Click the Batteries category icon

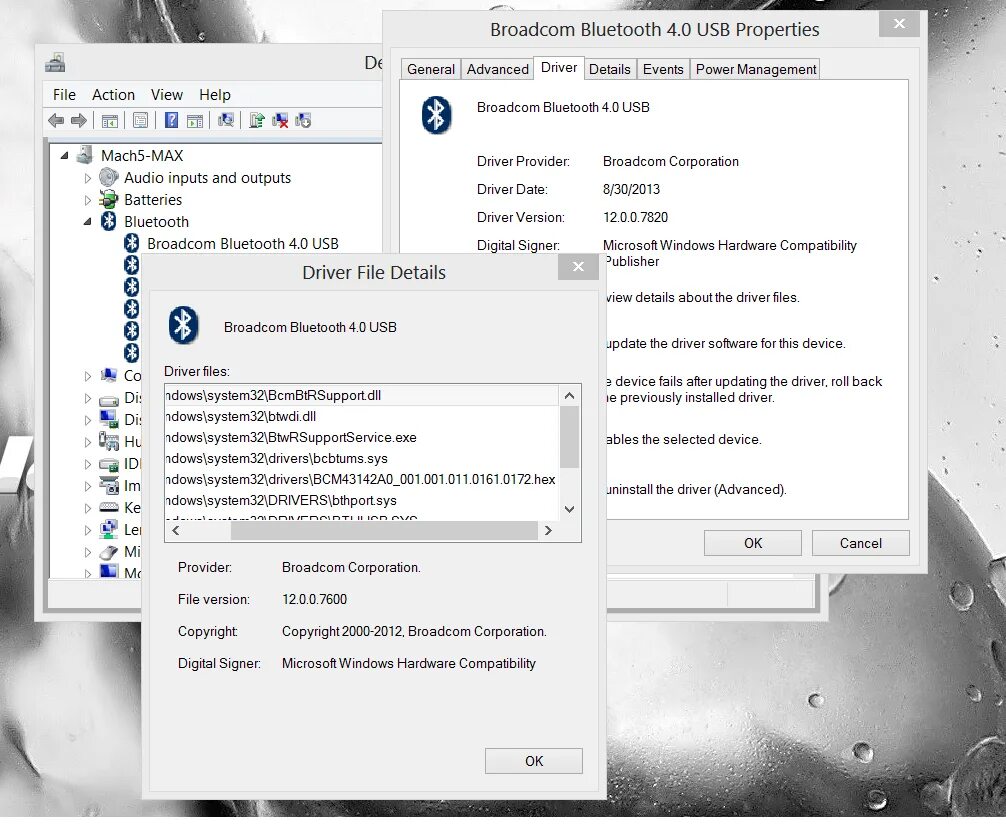pyautogui.click(x=108, y=200)
